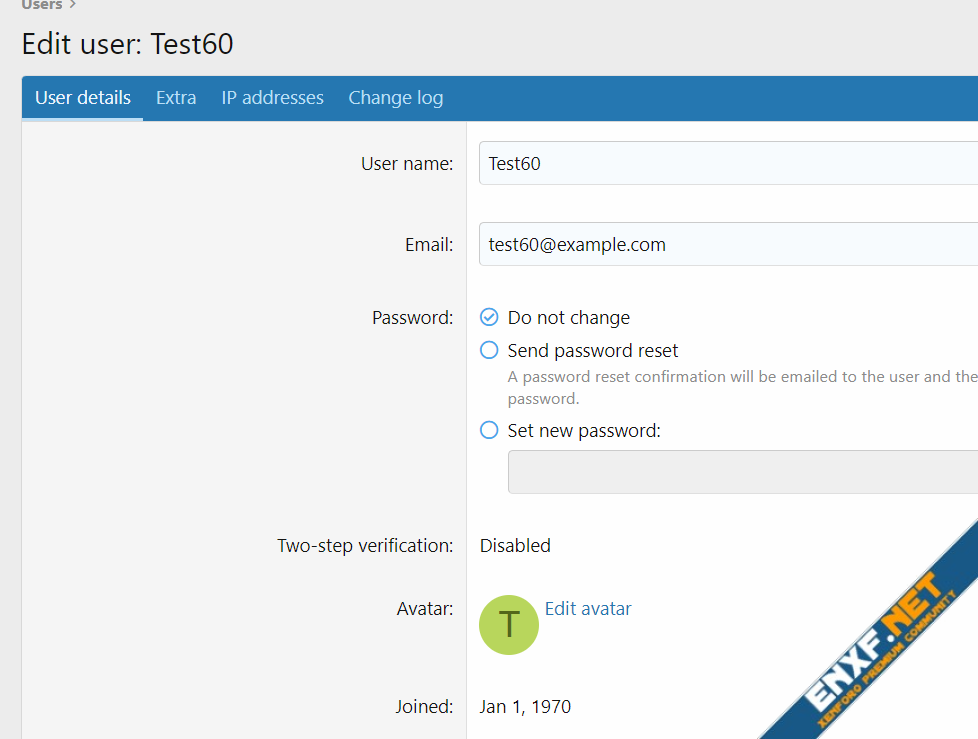Choose the Send password reset option
The image size is (978, 739).
489,351
